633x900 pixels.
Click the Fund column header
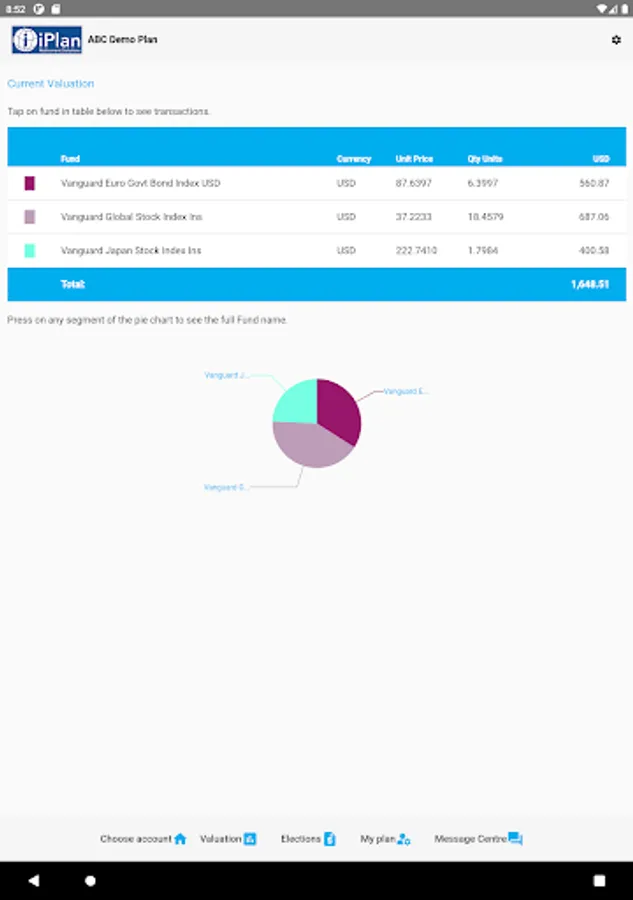pos(70,158)
